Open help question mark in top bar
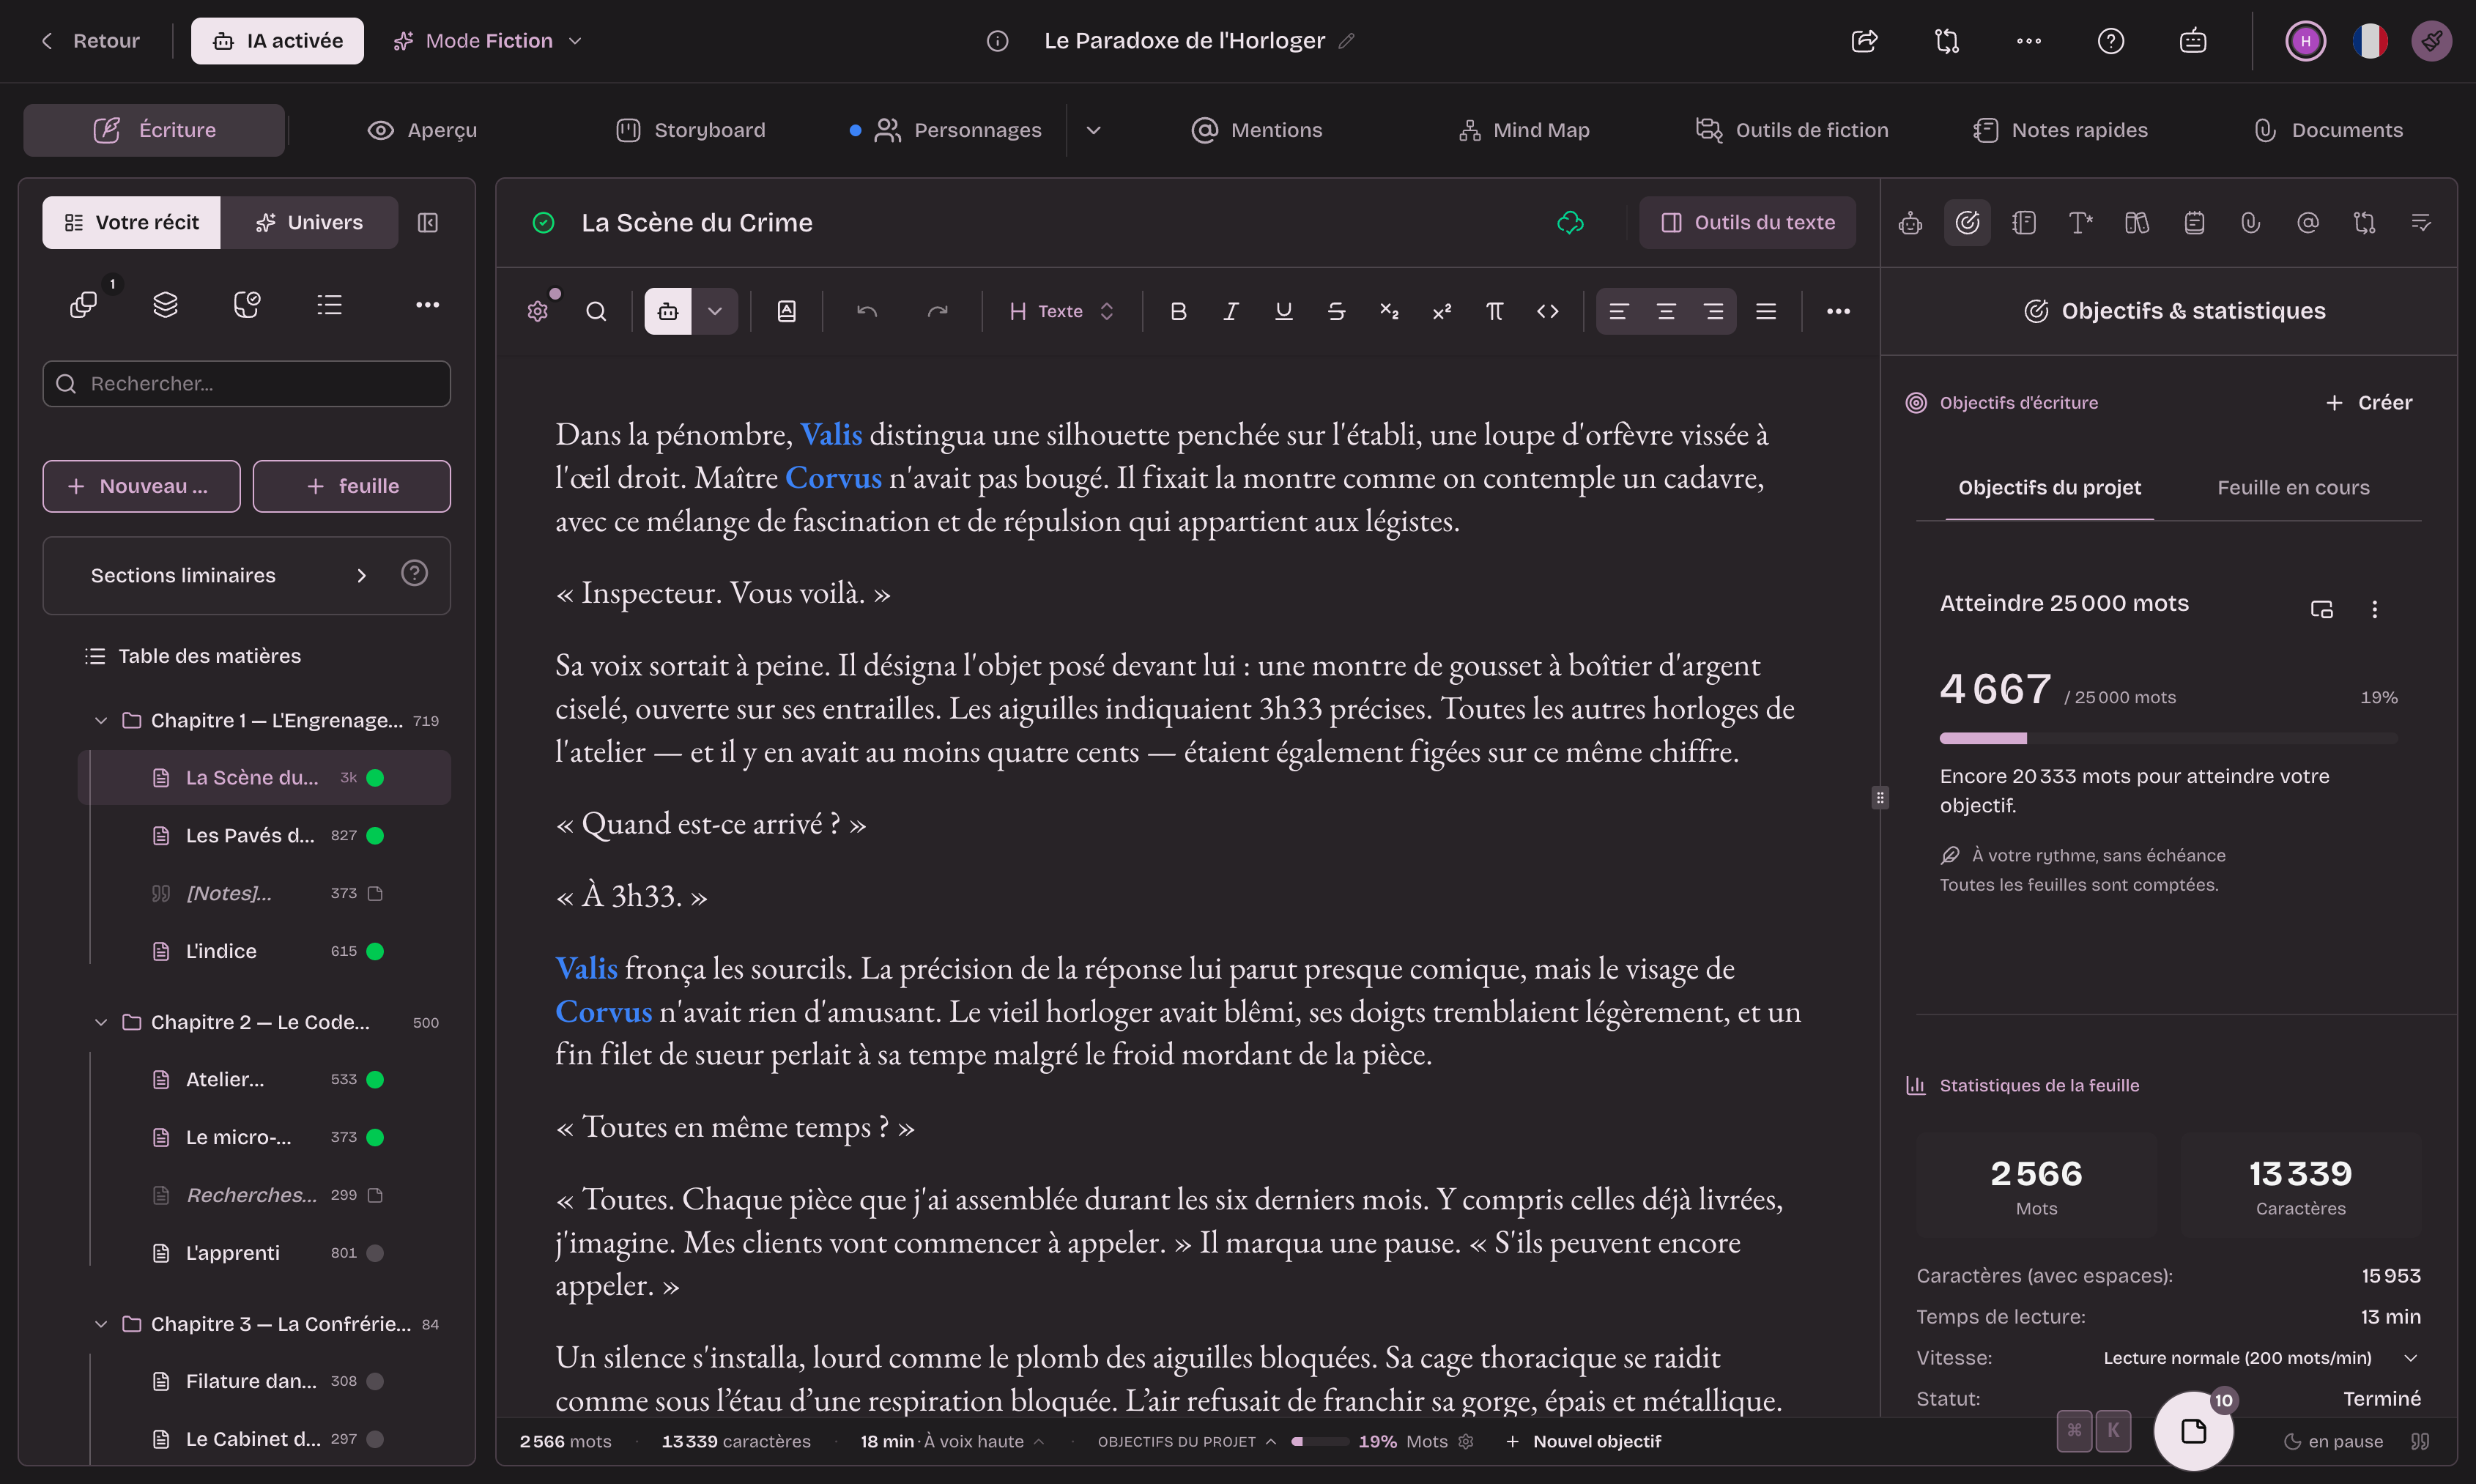Screen dimensions: 2476x1484 point(2110,41)
